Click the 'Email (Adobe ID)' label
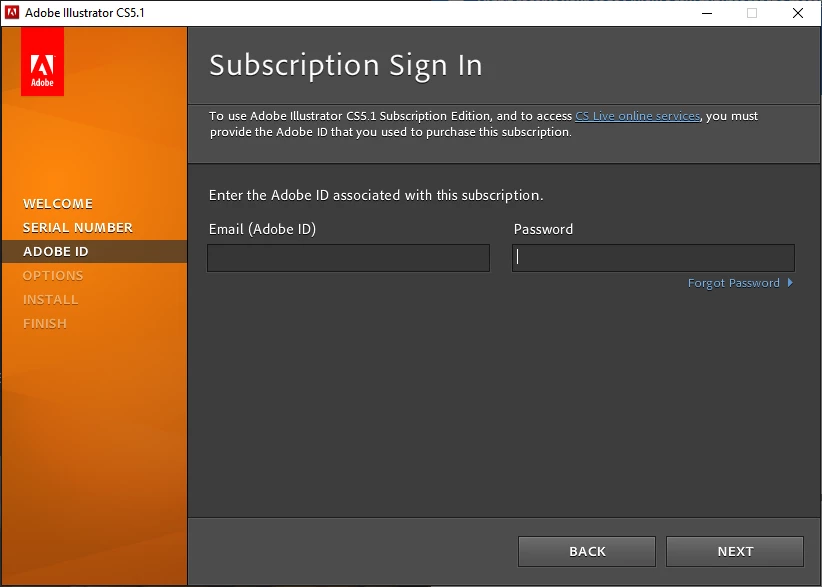822x587 pixels. coord(262,229)
